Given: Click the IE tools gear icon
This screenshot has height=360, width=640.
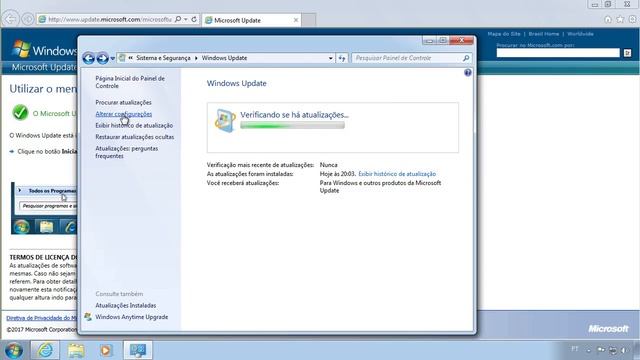Looking at the screenshot, I should 632,19.
